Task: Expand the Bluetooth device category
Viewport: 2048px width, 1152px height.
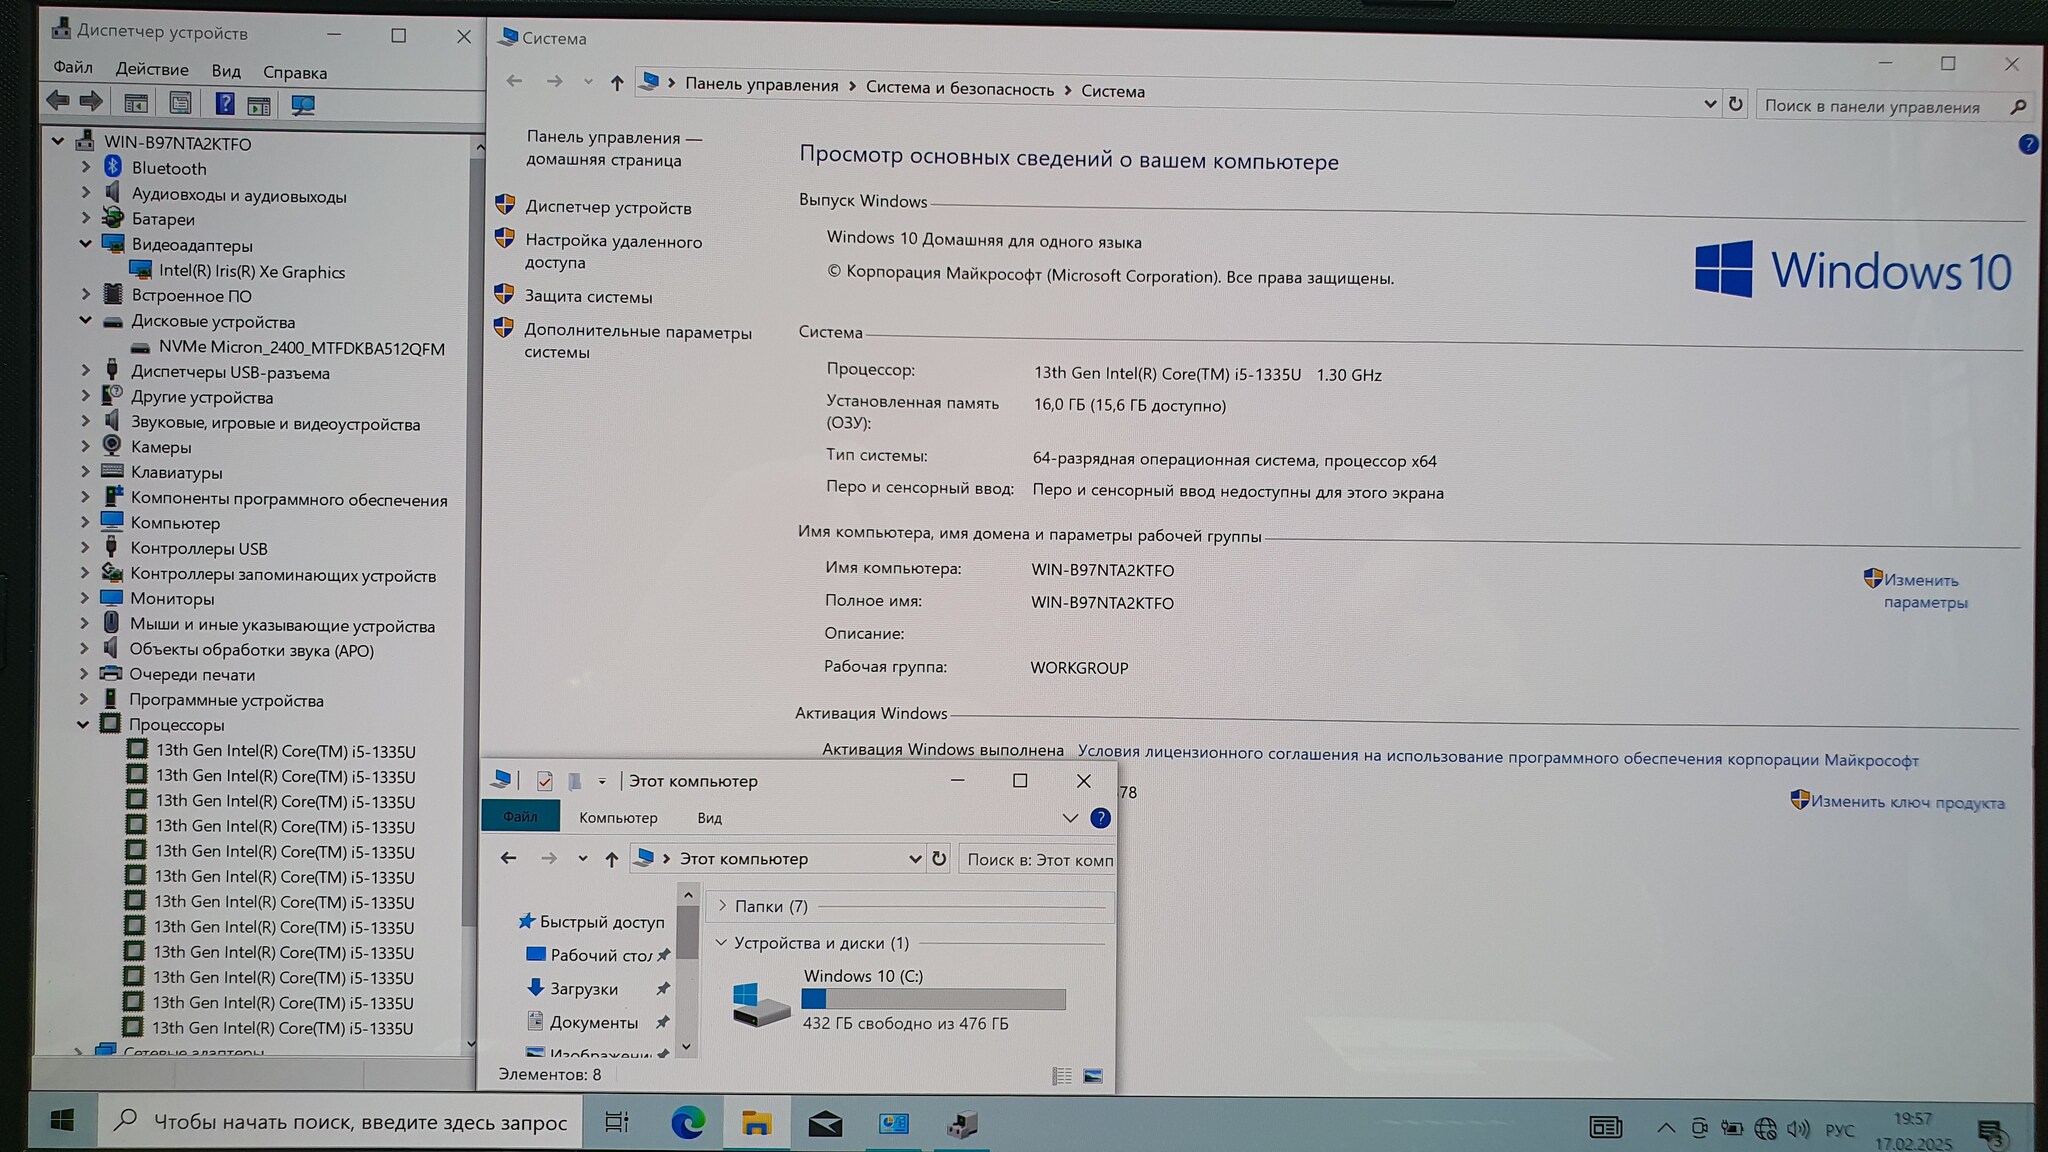Action: 86,167
